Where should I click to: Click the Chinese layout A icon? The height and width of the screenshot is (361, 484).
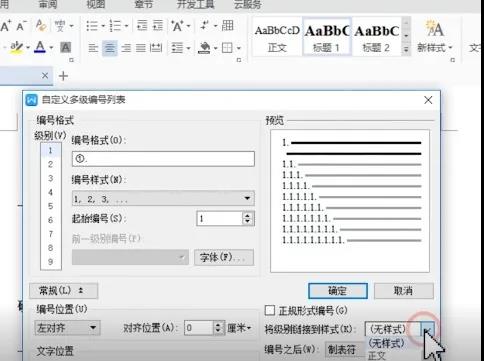(177, 26)
